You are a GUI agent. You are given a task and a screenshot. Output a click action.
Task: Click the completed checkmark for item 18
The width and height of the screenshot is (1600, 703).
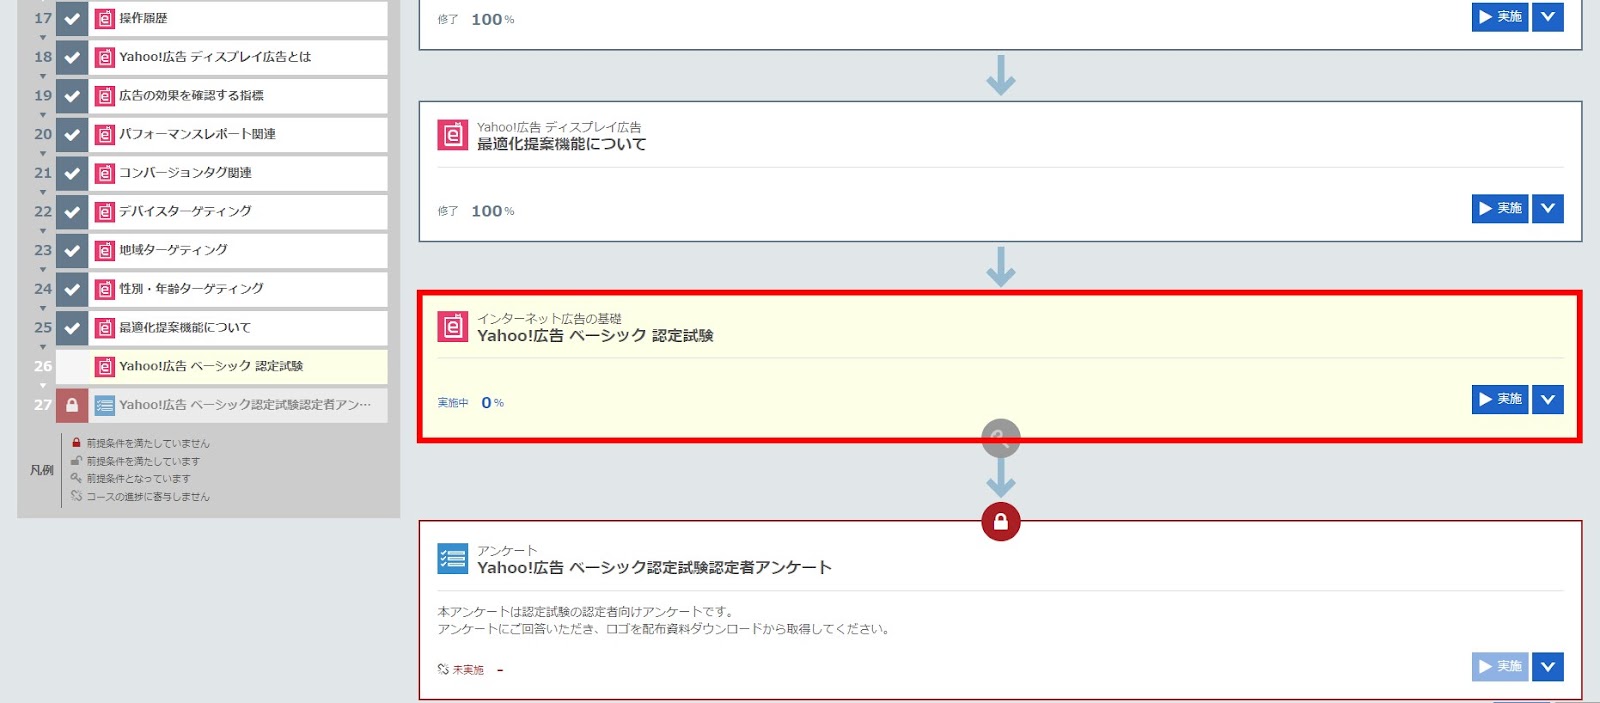click(x=72, y=57)
